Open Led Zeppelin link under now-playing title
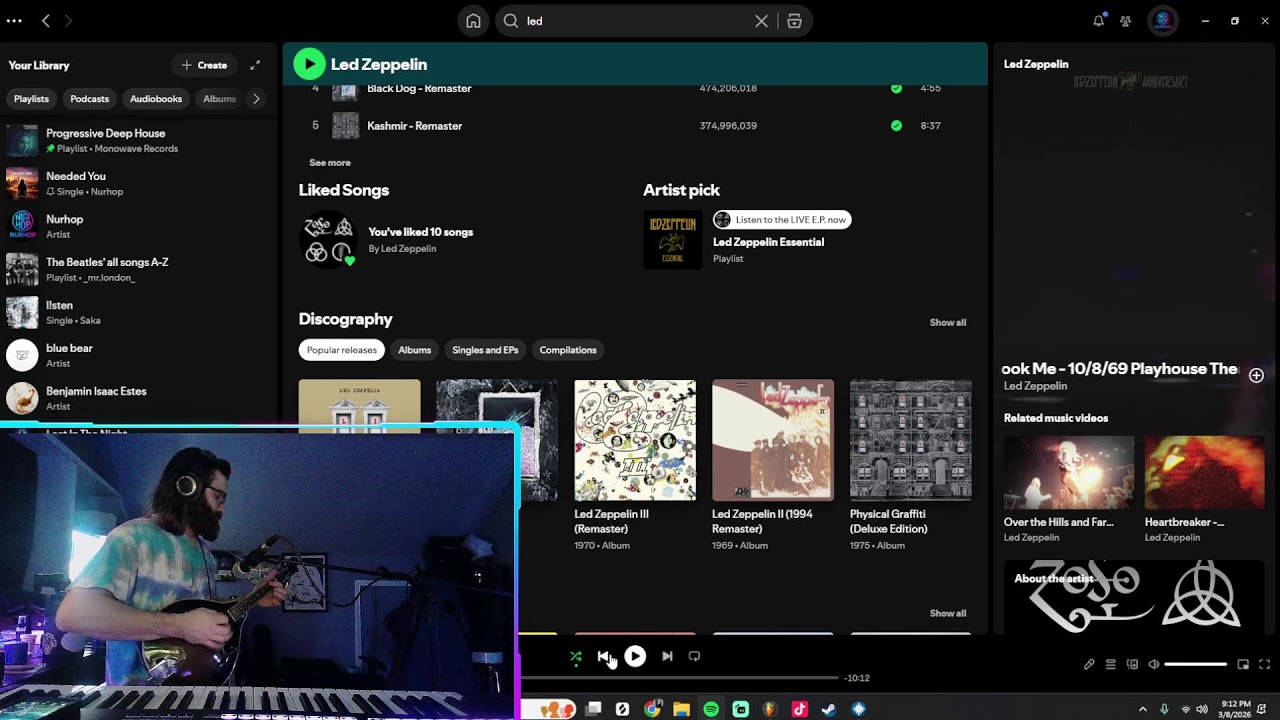The image size is (1280, 720). (1035, 386)
